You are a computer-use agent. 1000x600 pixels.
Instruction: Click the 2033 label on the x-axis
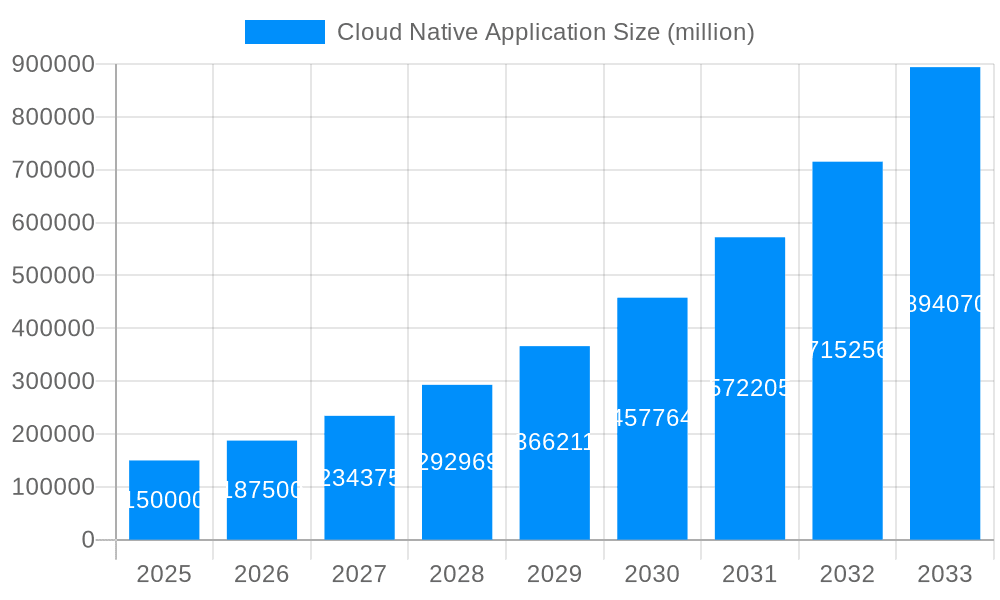point(944,574)
